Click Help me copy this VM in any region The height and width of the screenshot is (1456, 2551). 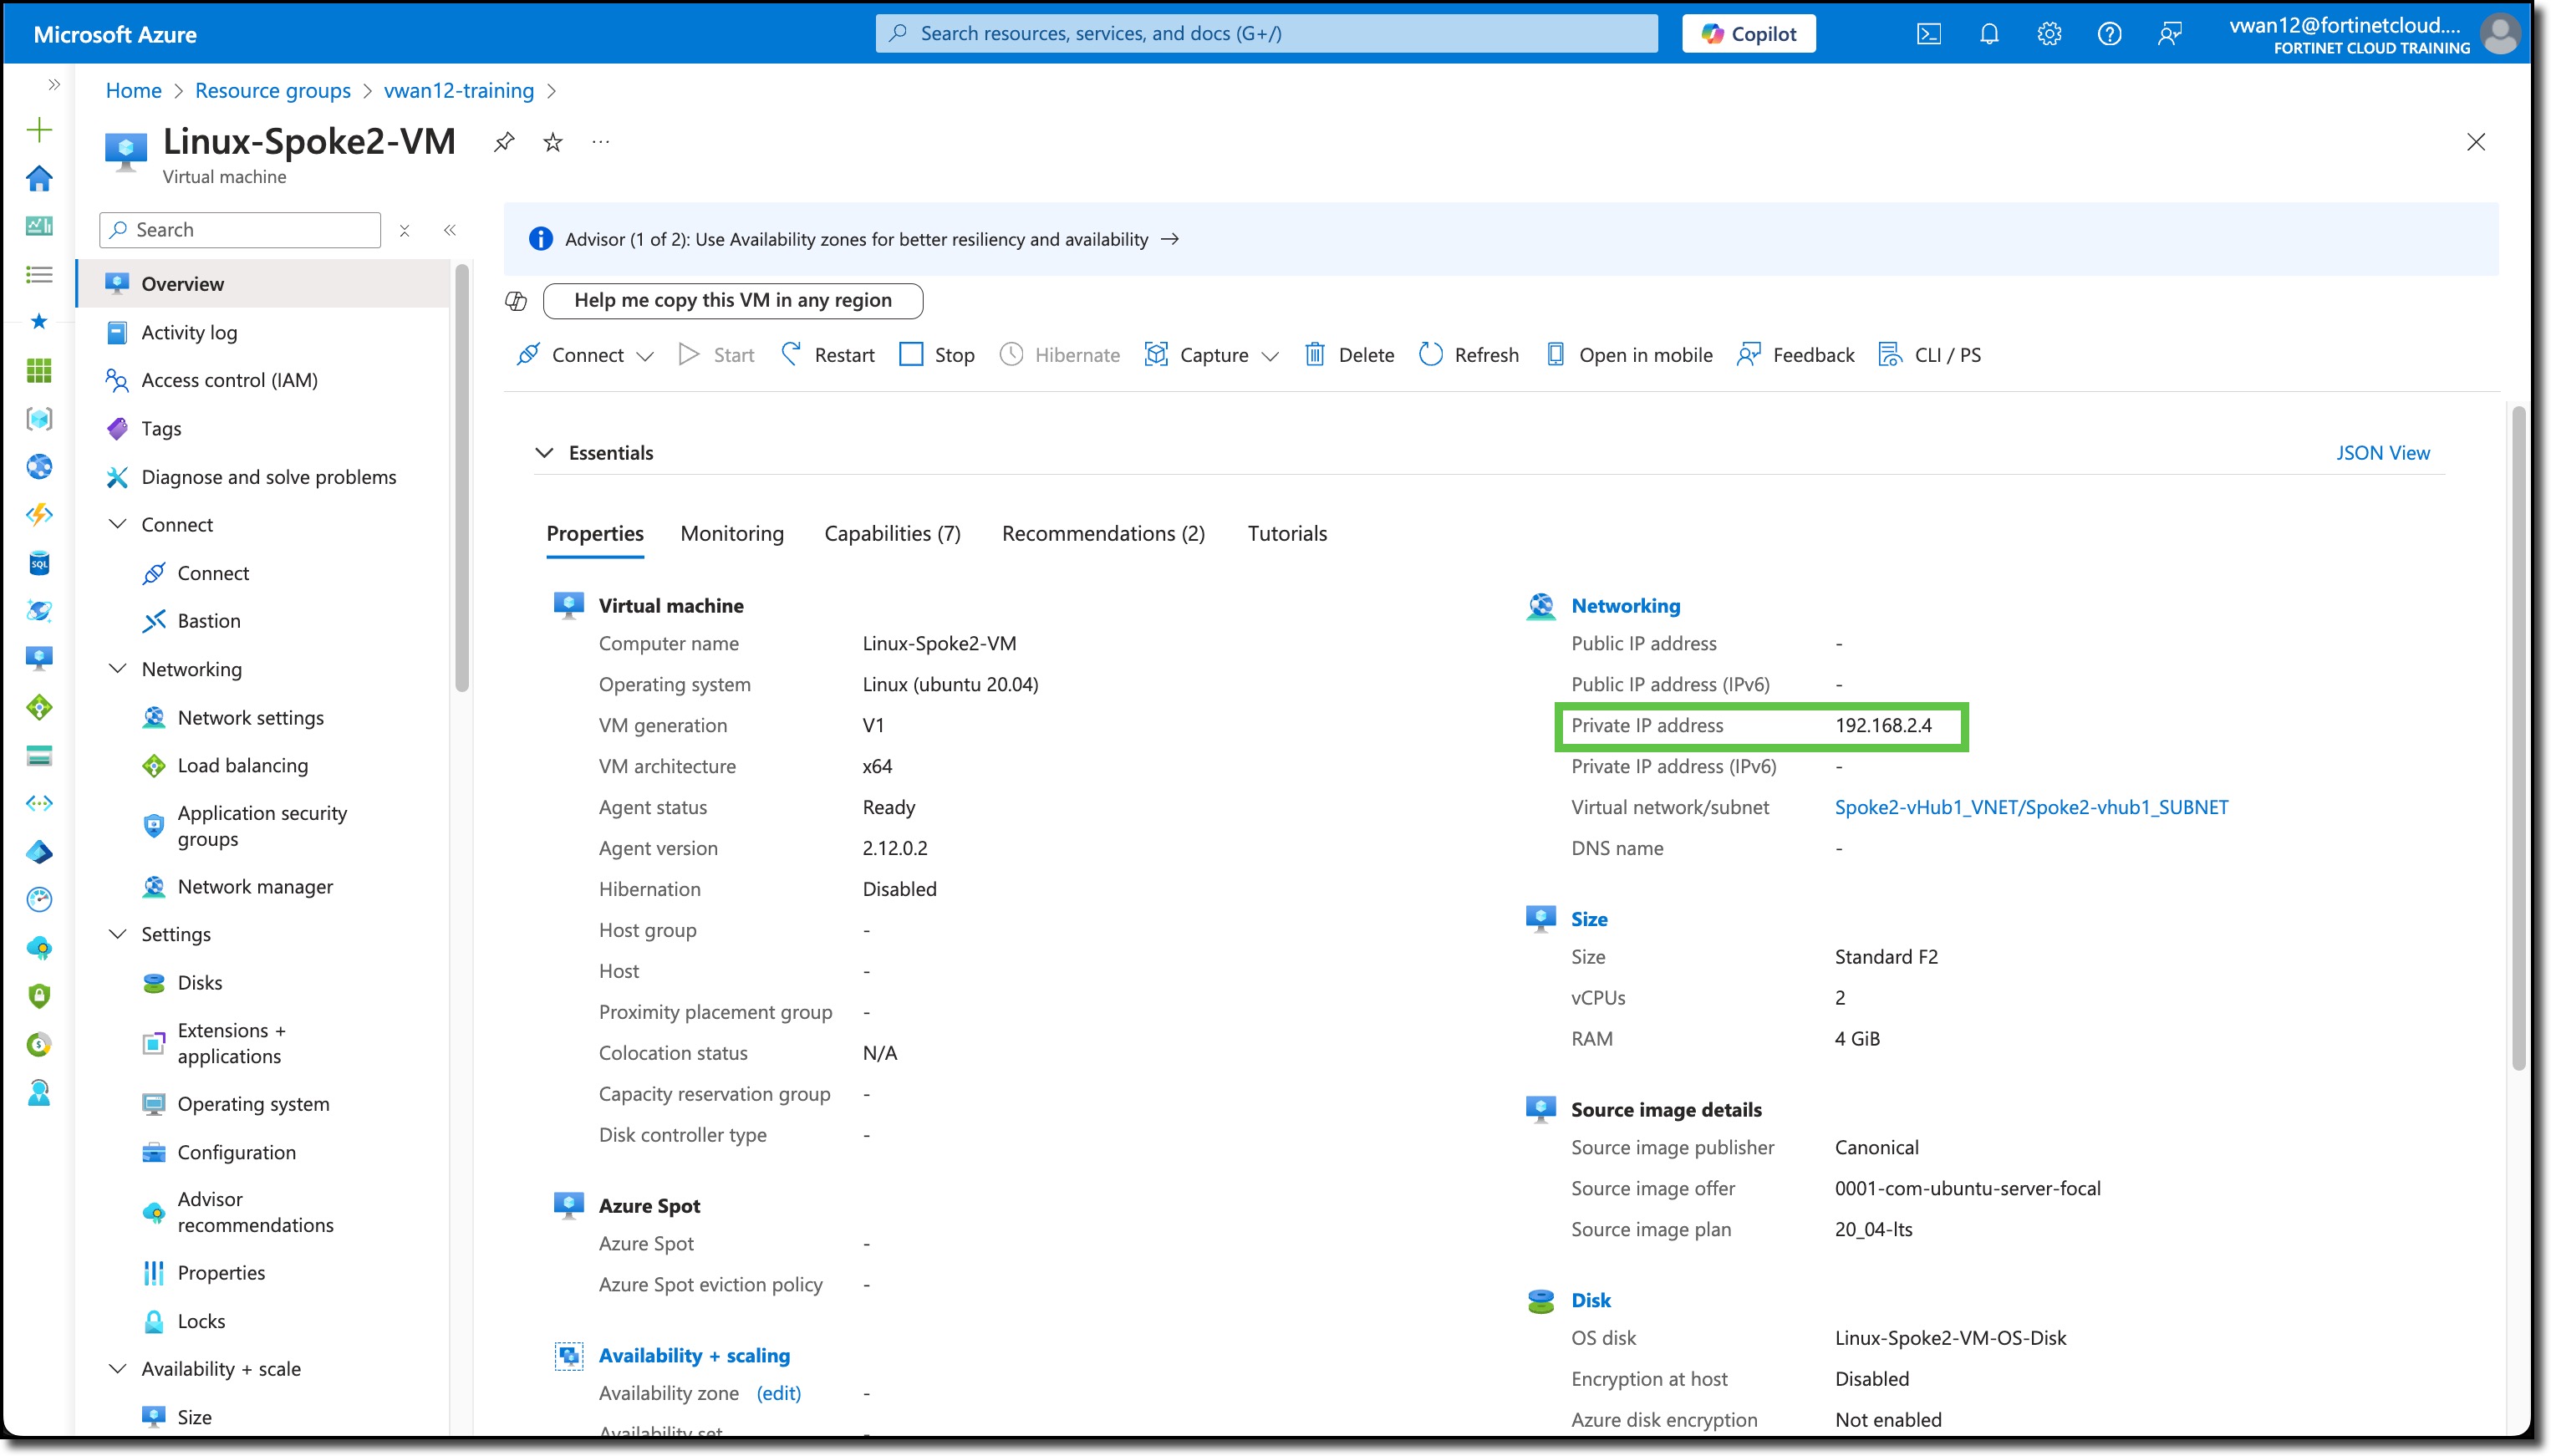point(733,301)
